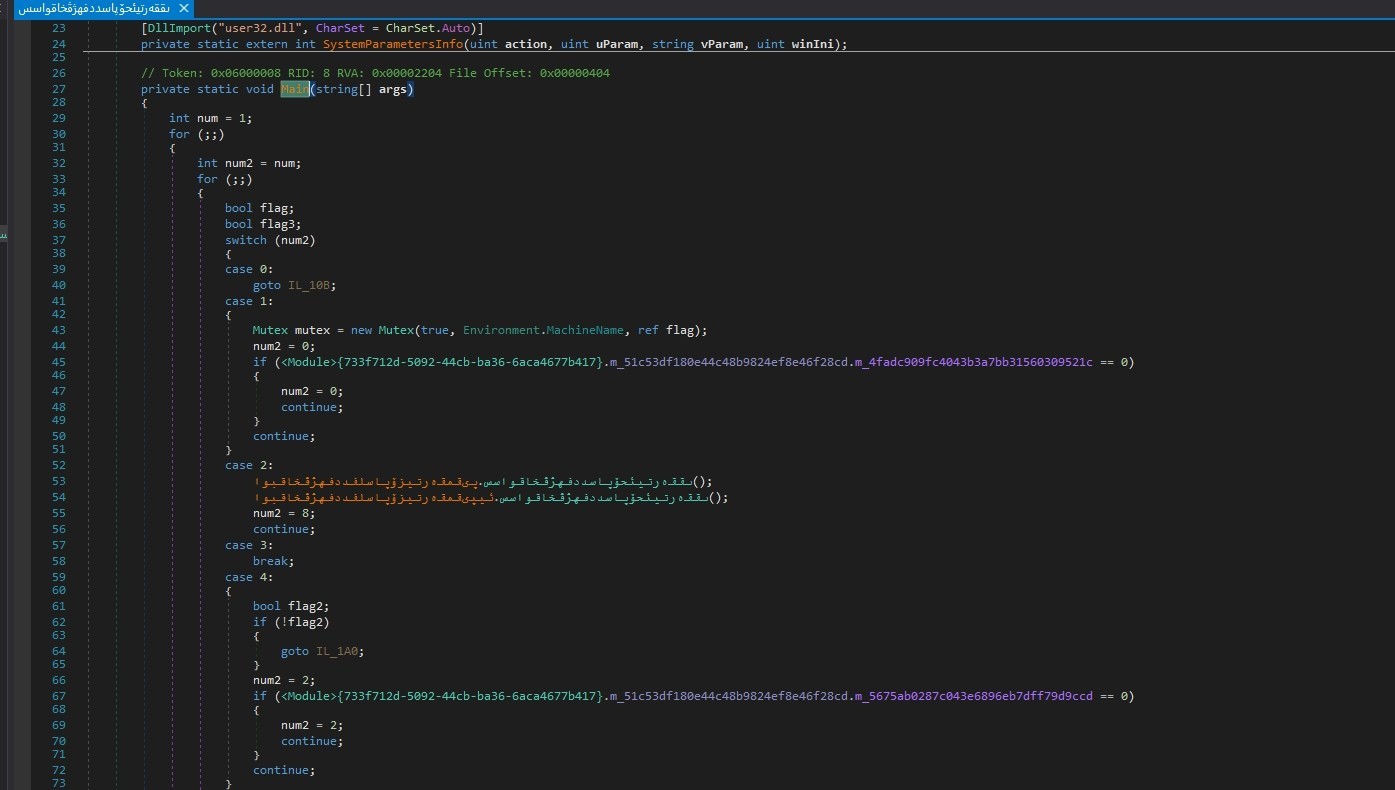The image size is (1395, 790).
Task: Click flag2 in 'bool flag2;' declaration
Action: [305, 606]
